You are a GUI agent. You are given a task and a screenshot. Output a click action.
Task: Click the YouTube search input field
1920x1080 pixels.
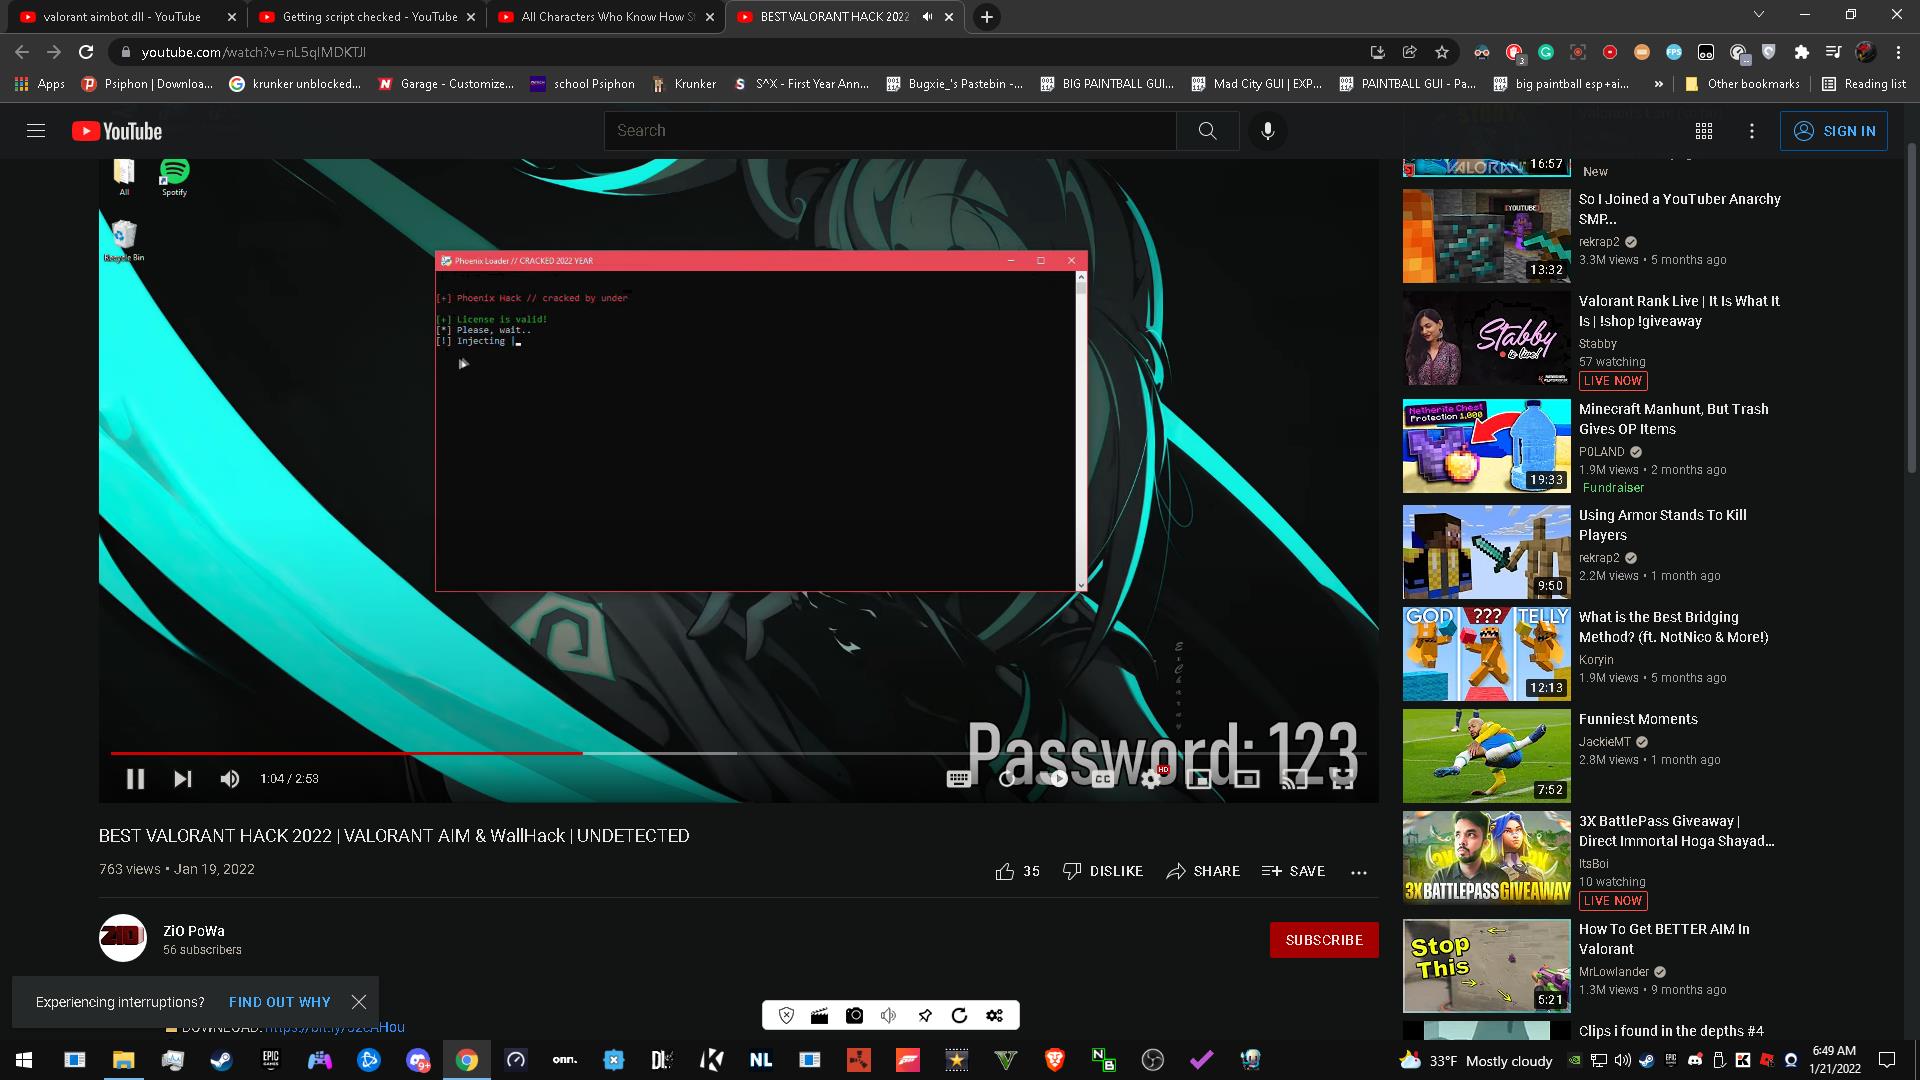[x=890, y=131]
